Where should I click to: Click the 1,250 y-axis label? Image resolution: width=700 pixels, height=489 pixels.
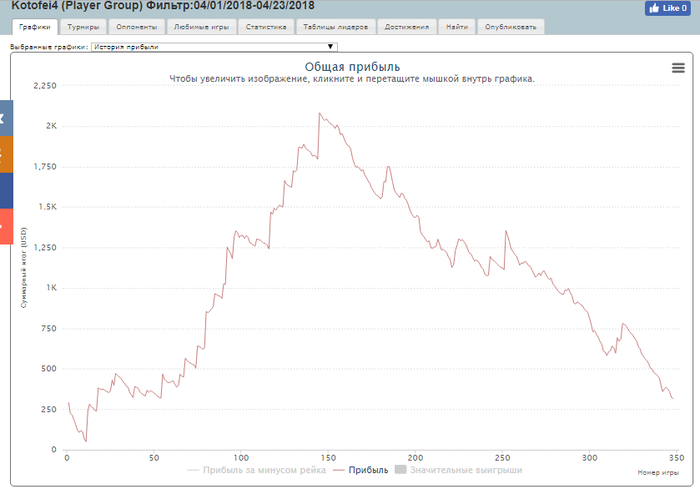pos(45,247)
